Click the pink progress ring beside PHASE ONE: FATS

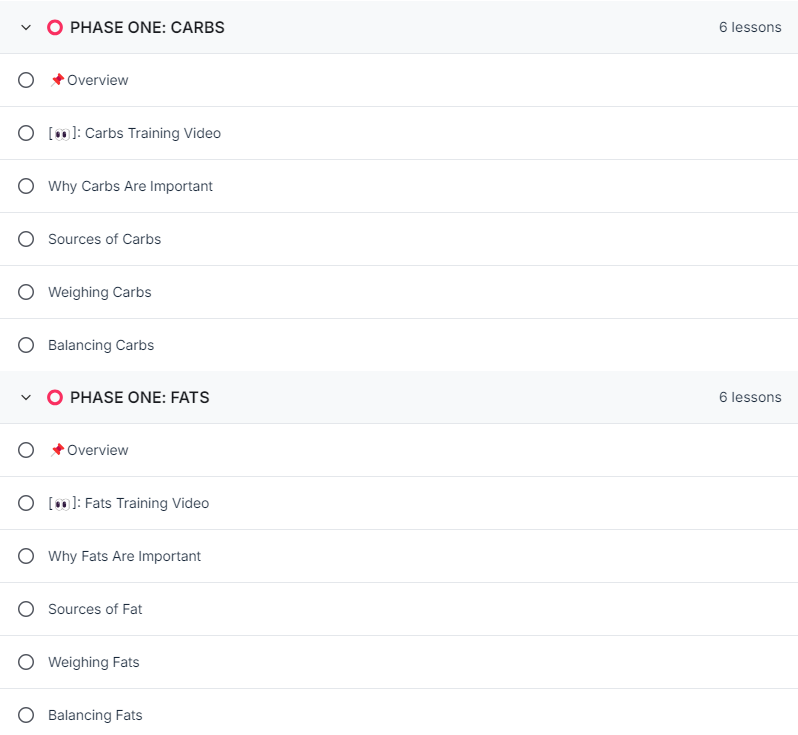point(55,398)
